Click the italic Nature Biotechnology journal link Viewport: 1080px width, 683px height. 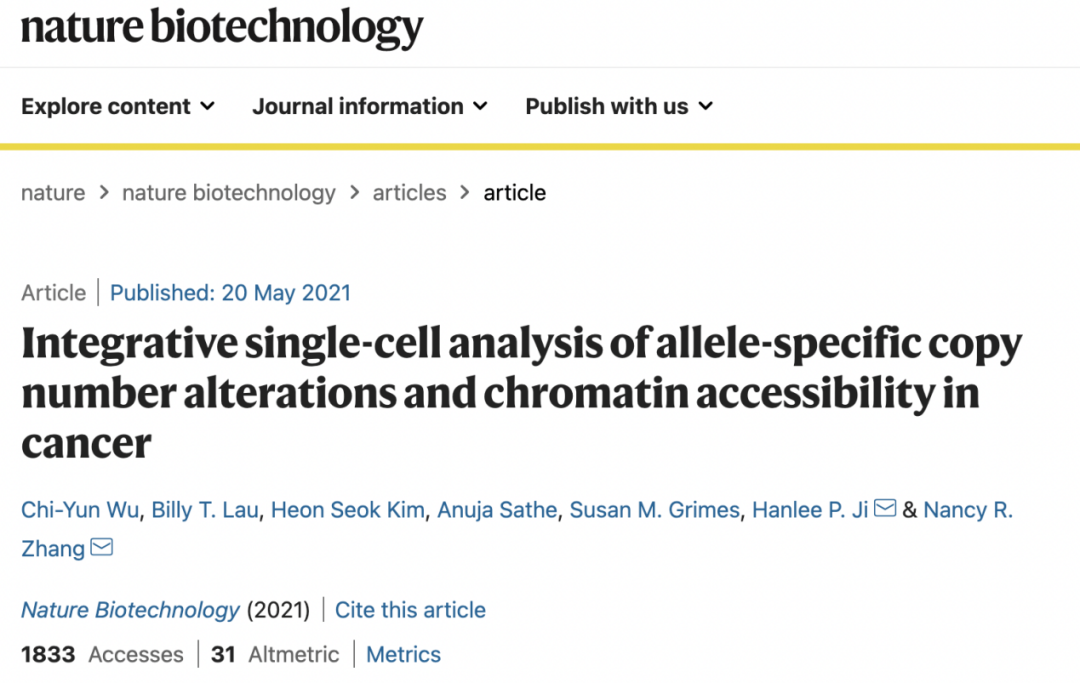tap(130, 610)
